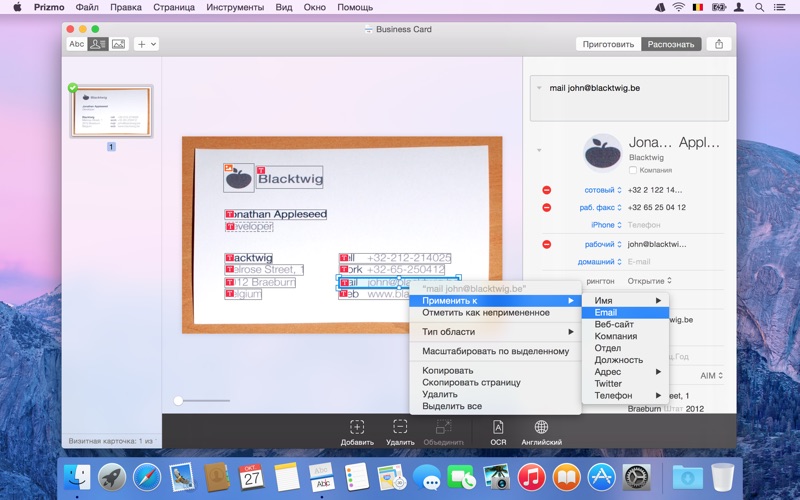Open the Адрес submenu
The height and width of the screenshot is (500, 800).
point(625,371)
